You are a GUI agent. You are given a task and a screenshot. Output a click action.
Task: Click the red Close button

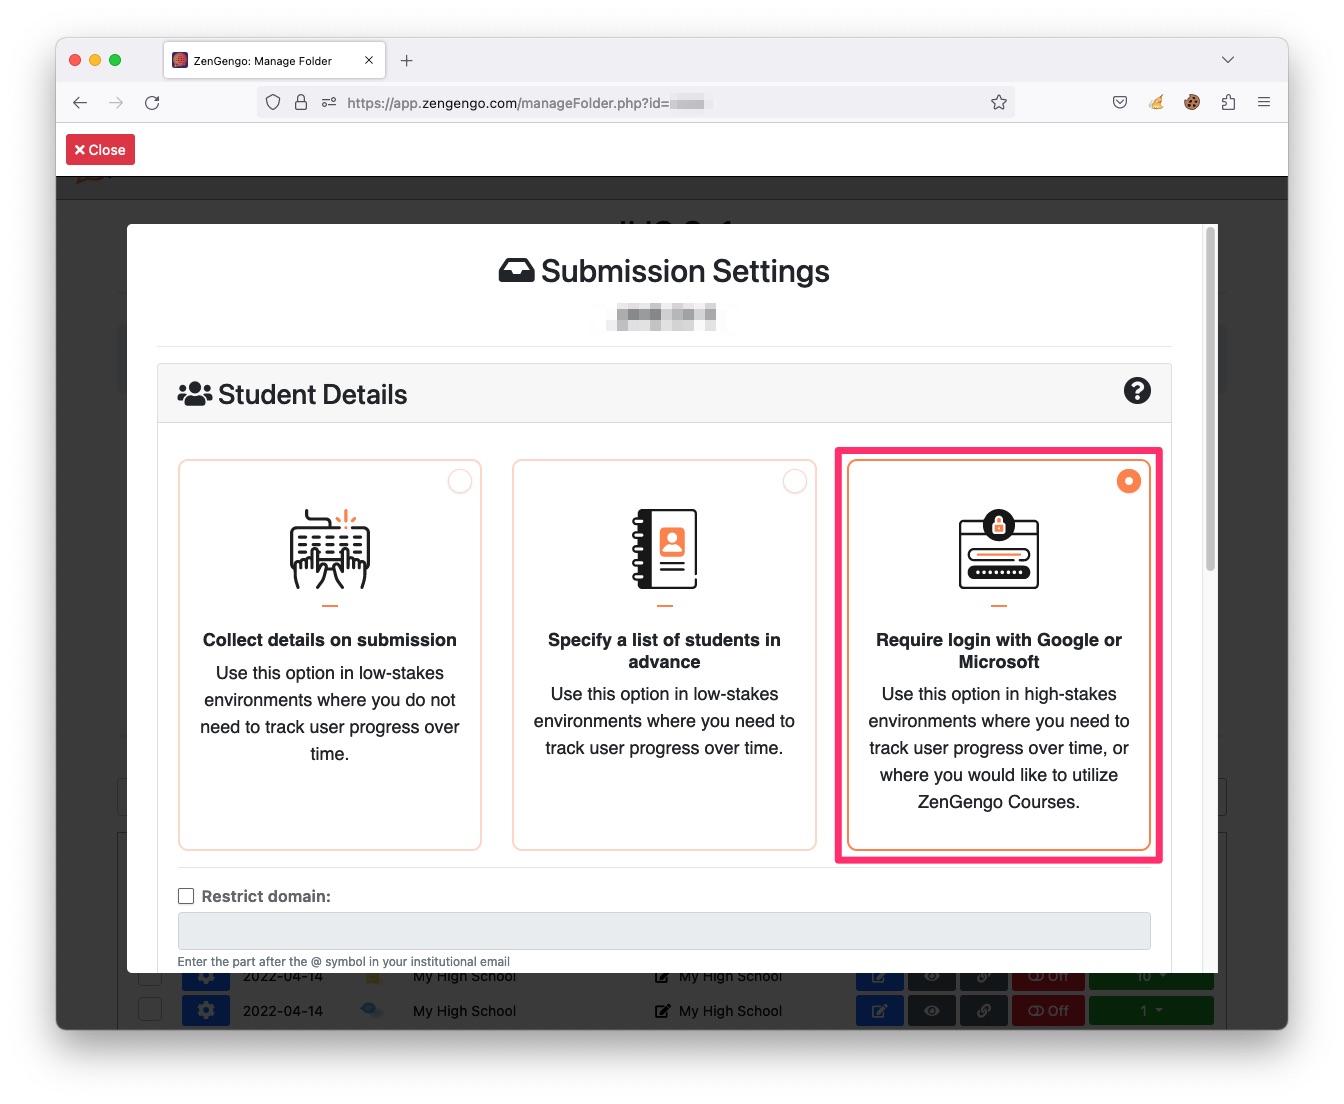[x=100, y=150]
